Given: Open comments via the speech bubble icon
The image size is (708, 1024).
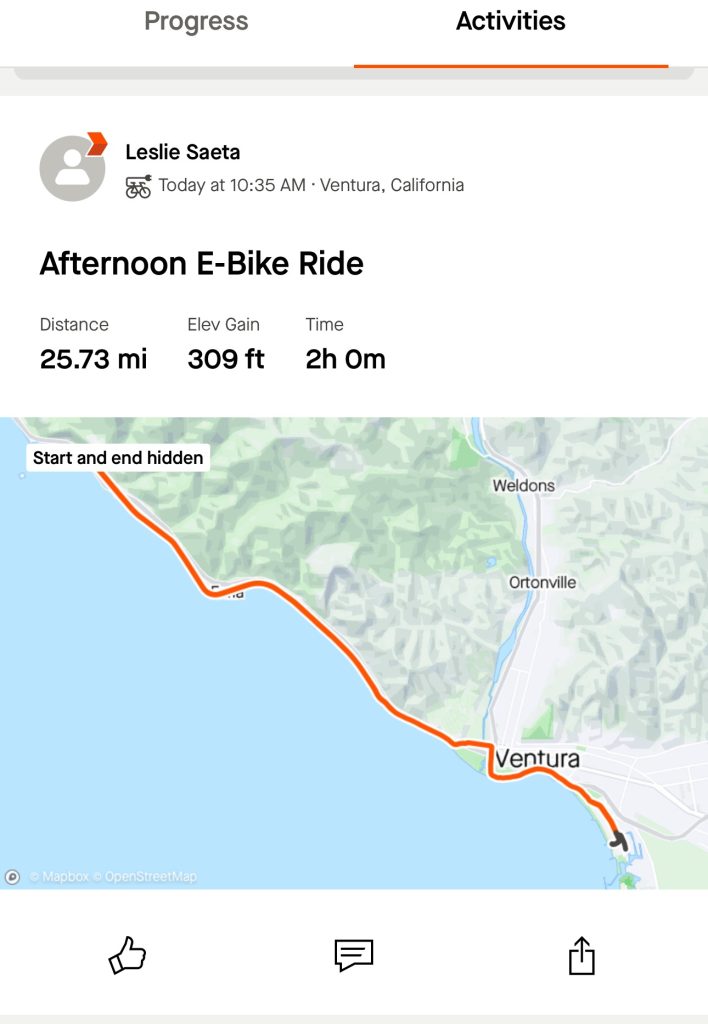Looking at the screenshot, I should [353, 955].
